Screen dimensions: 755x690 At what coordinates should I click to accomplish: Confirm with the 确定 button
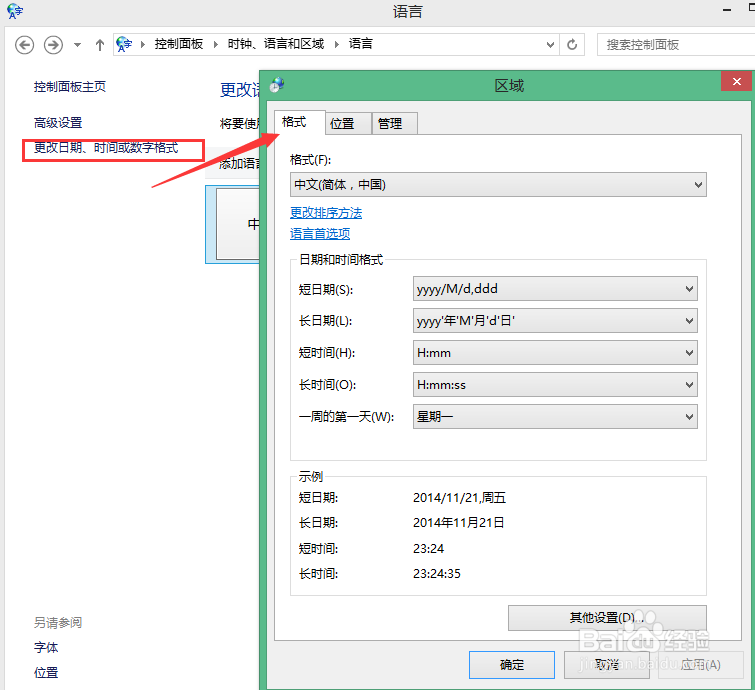pyautogui.click(x=512, y=665)
